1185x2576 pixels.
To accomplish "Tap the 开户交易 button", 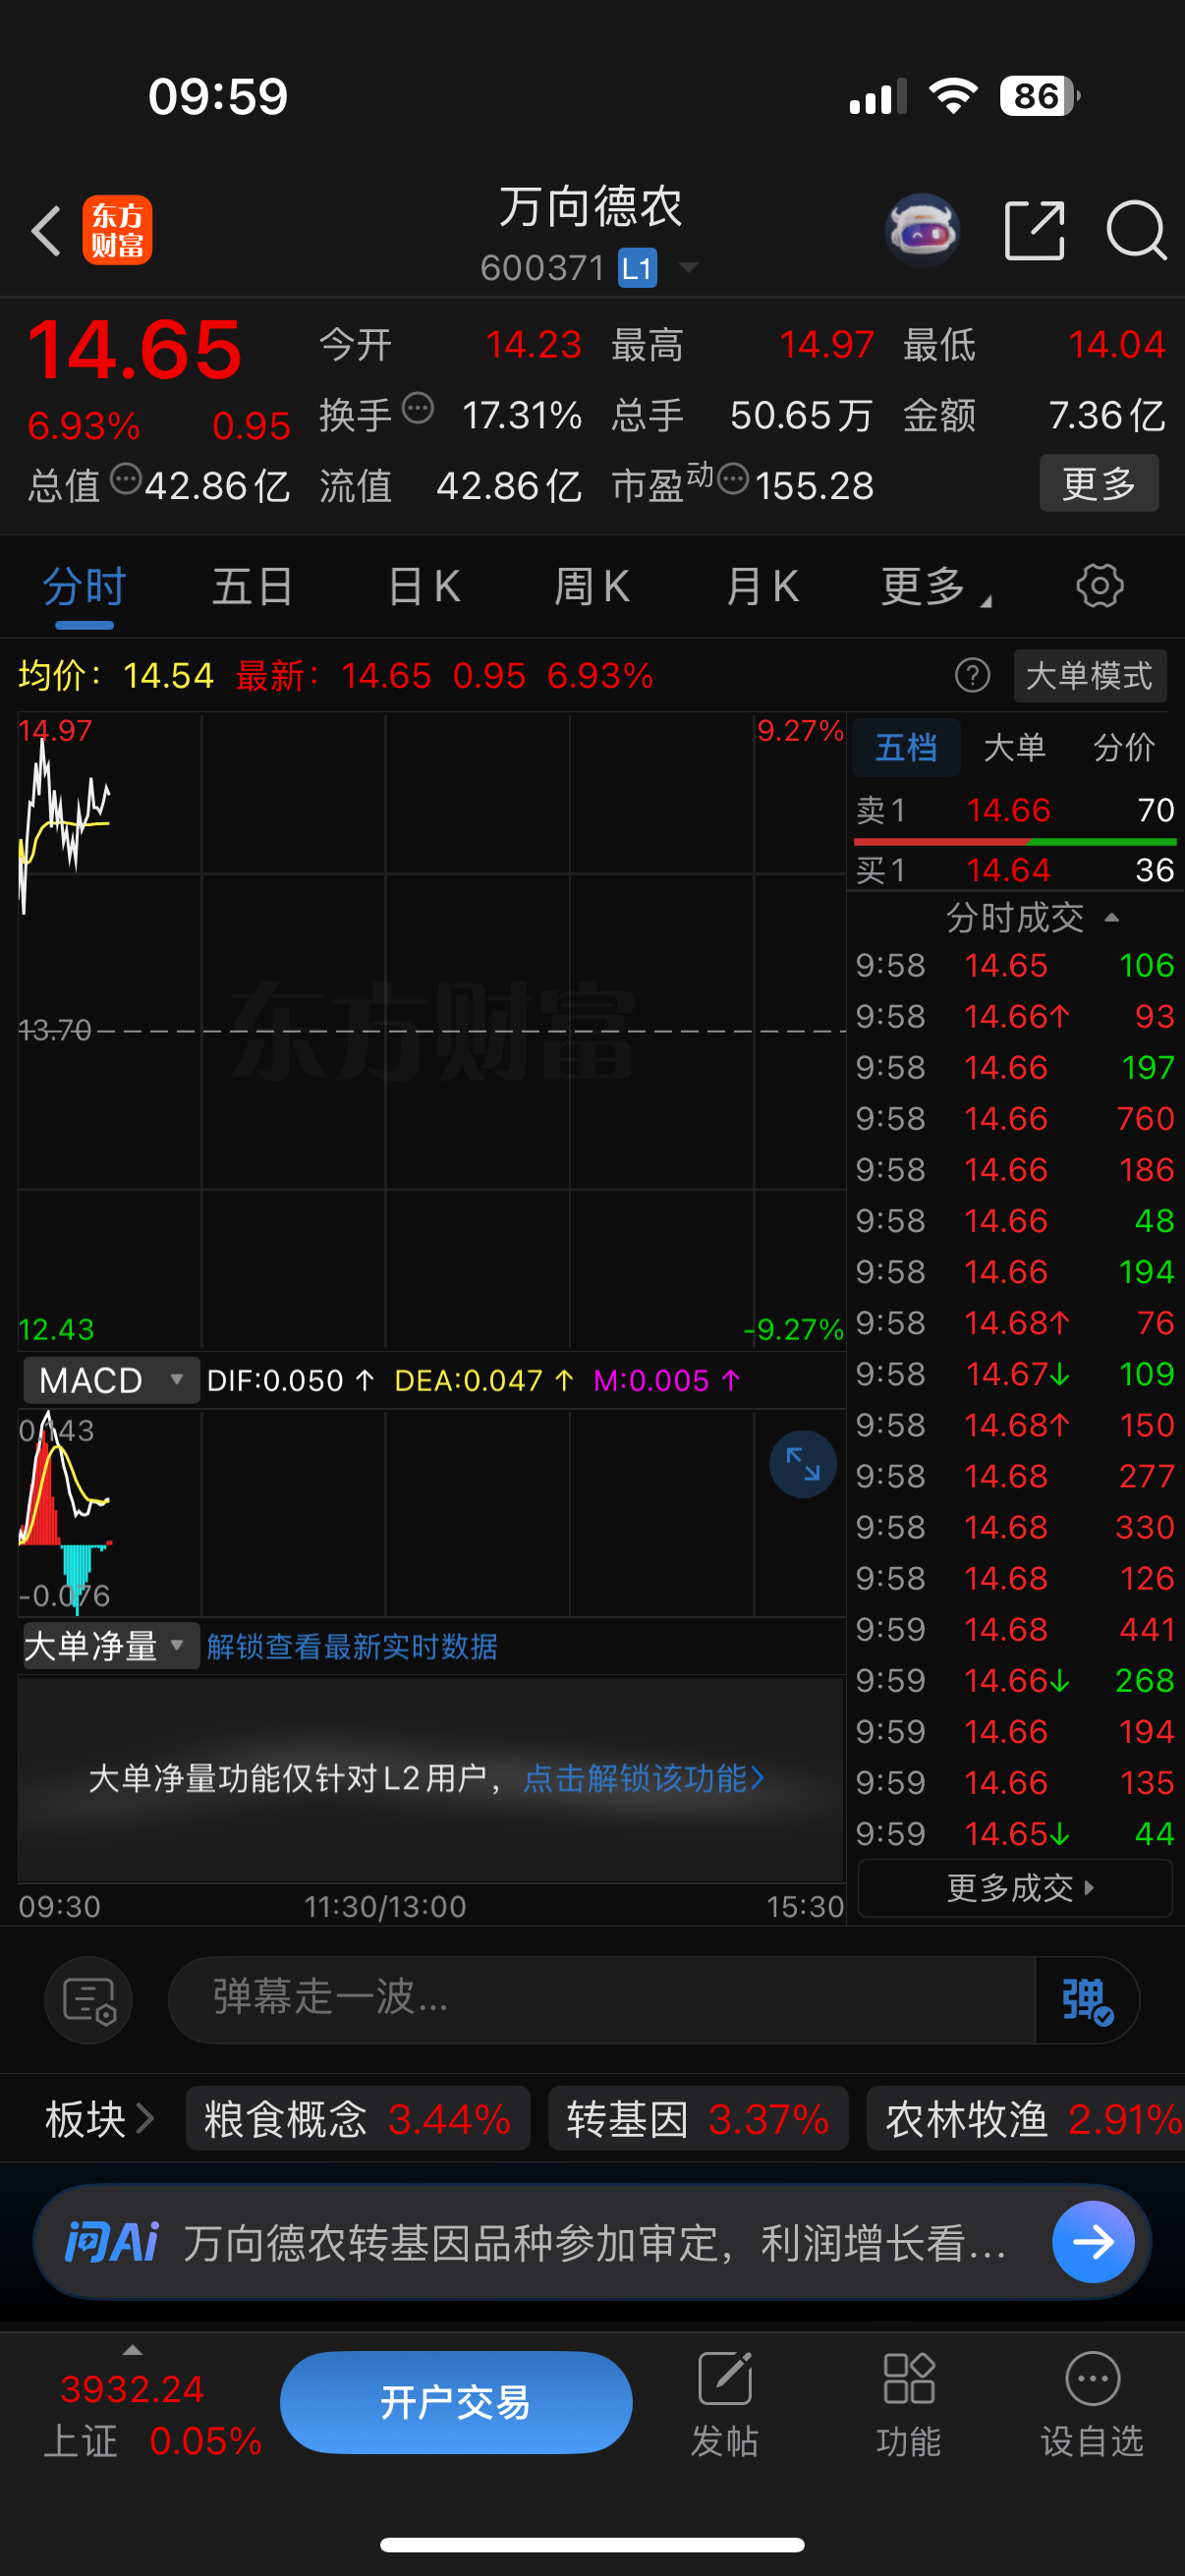I will [456, 2402].
